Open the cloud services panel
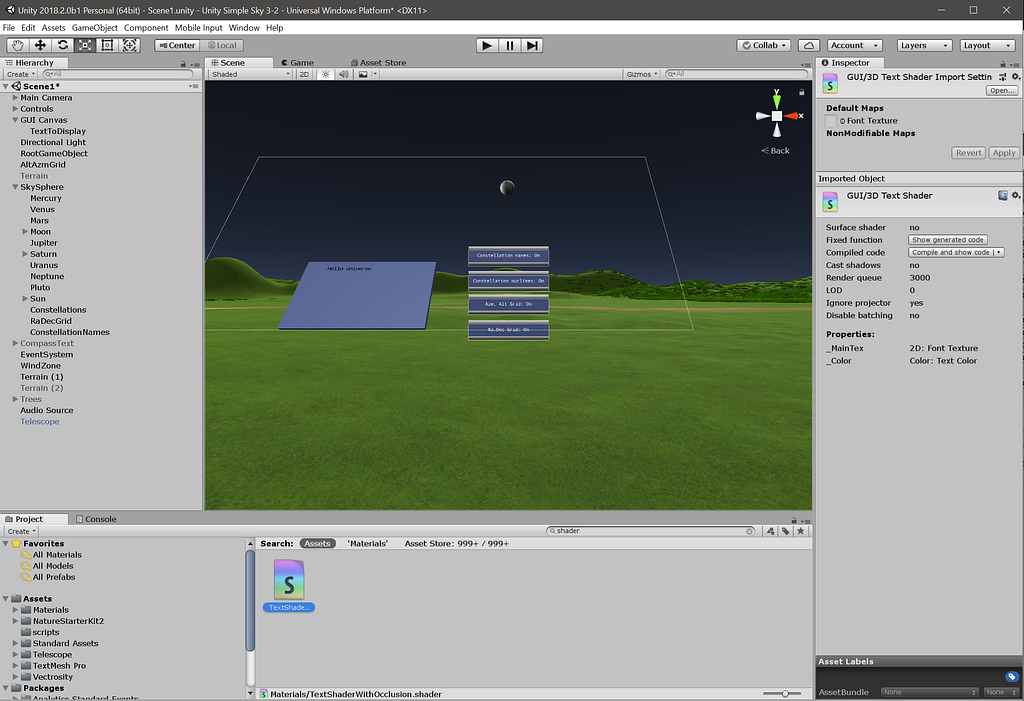This screenshot has width=1024, height=701. 808,45
